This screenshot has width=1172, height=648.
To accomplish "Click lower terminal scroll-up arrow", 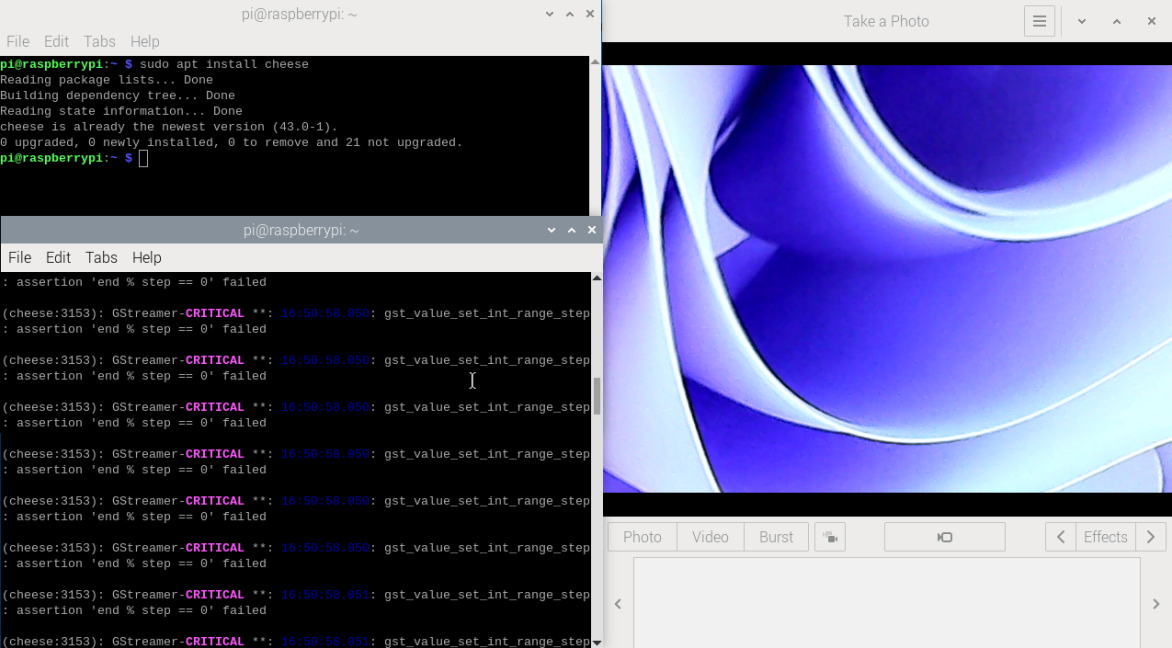I will 596,278.
